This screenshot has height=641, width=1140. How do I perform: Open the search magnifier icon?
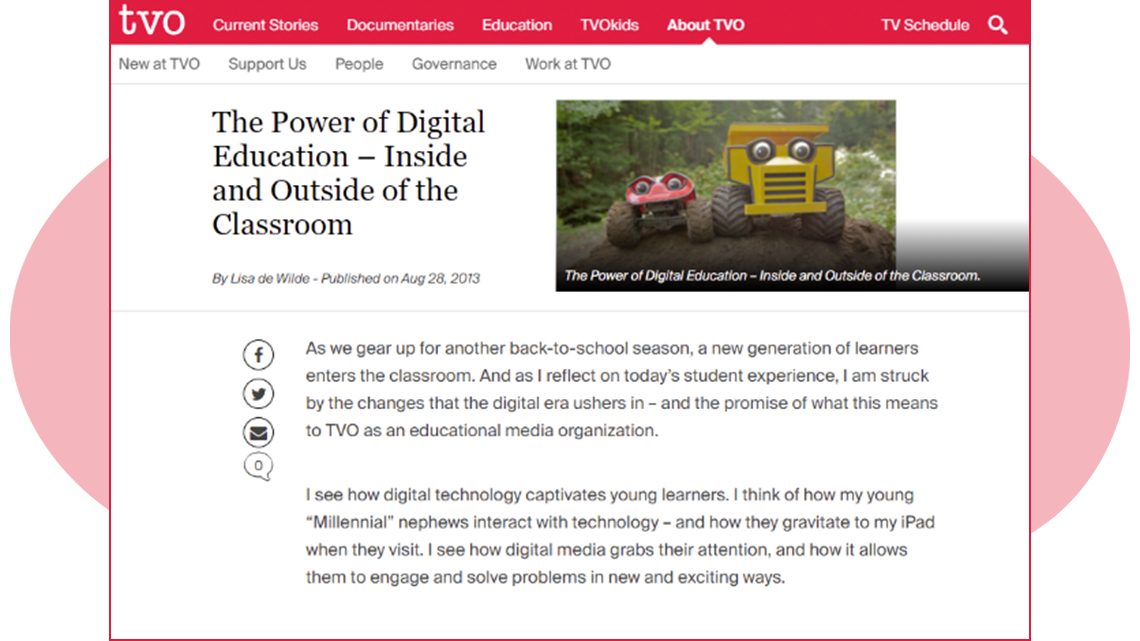point(998,25)
